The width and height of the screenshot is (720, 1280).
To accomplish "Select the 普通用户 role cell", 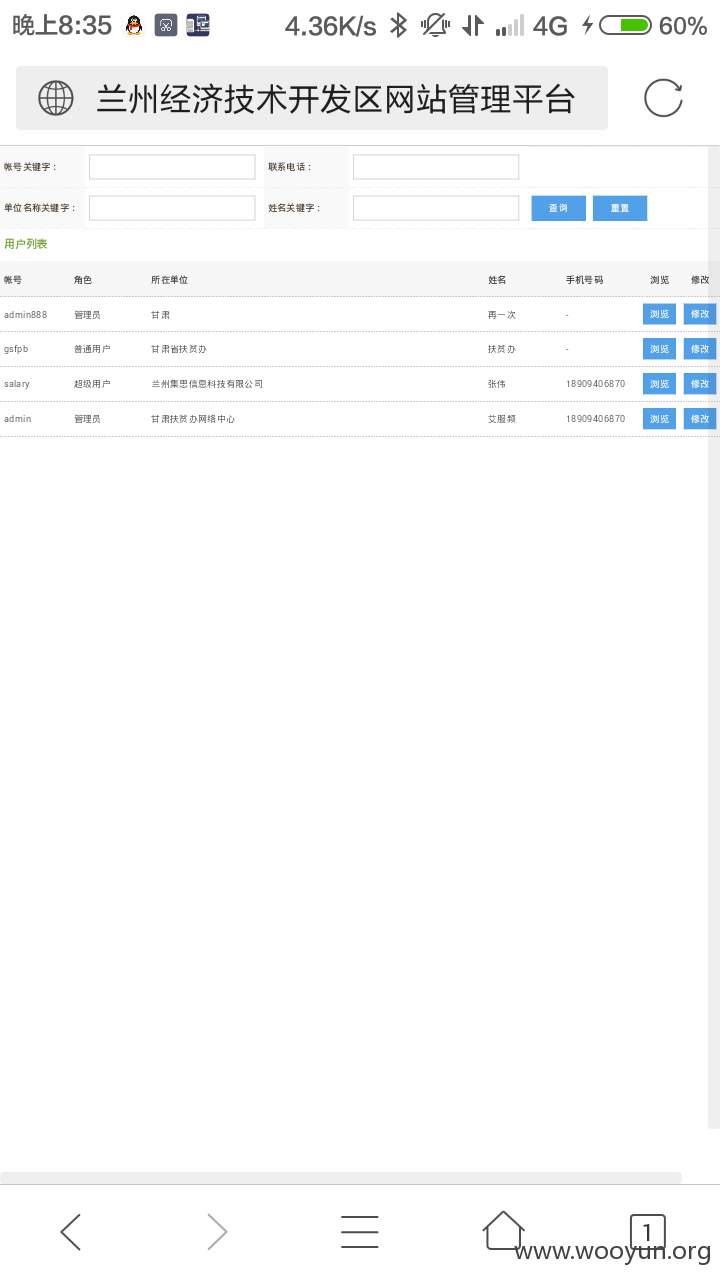I will (x=92, y=349).
